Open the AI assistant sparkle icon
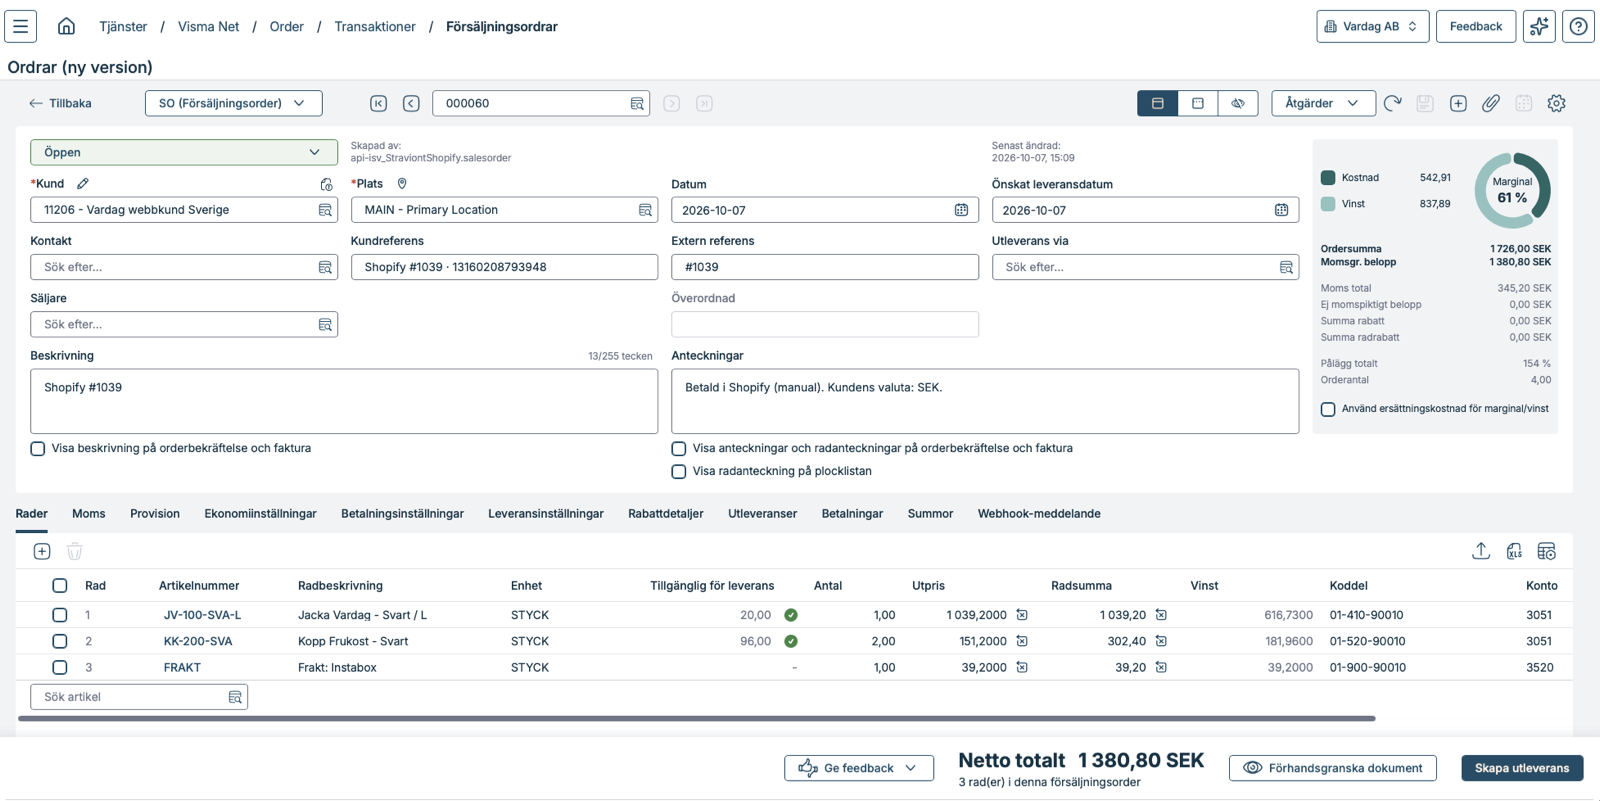This screenshot has height=801, width=1600. tap(1539, 26)
